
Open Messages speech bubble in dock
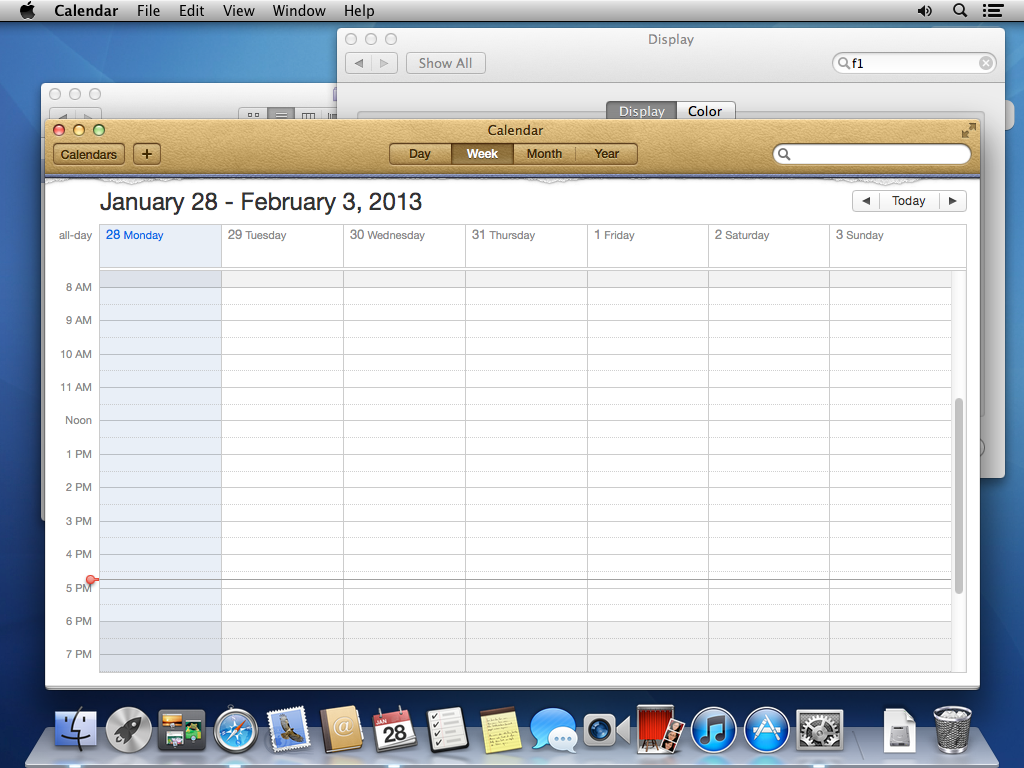coord(553,730)
